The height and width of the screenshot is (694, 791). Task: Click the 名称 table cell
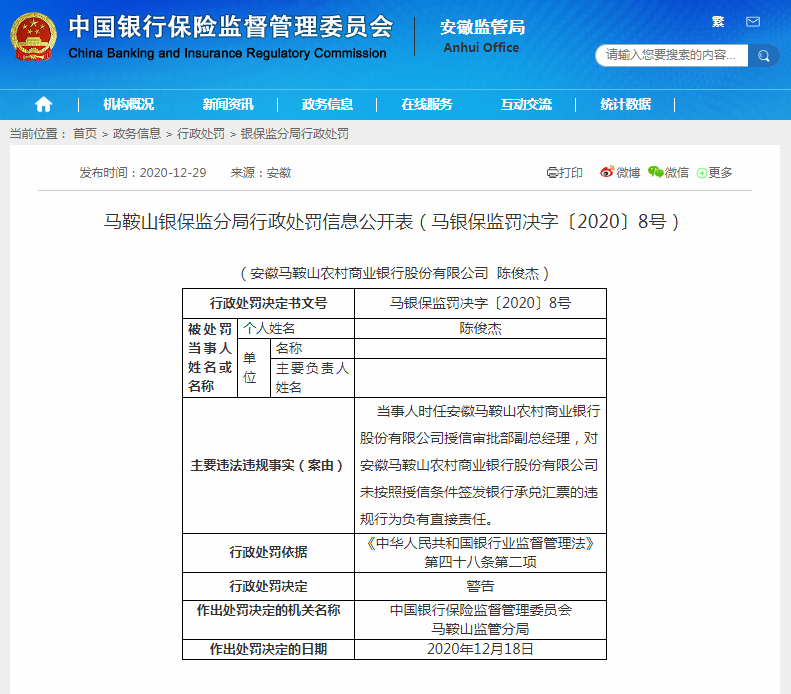[312, 348]
